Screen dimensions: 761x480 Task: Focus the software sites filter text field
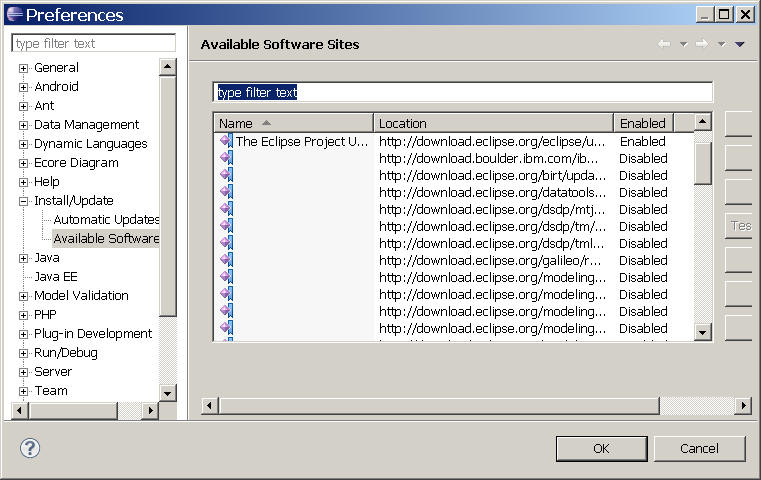pos(463,92)
